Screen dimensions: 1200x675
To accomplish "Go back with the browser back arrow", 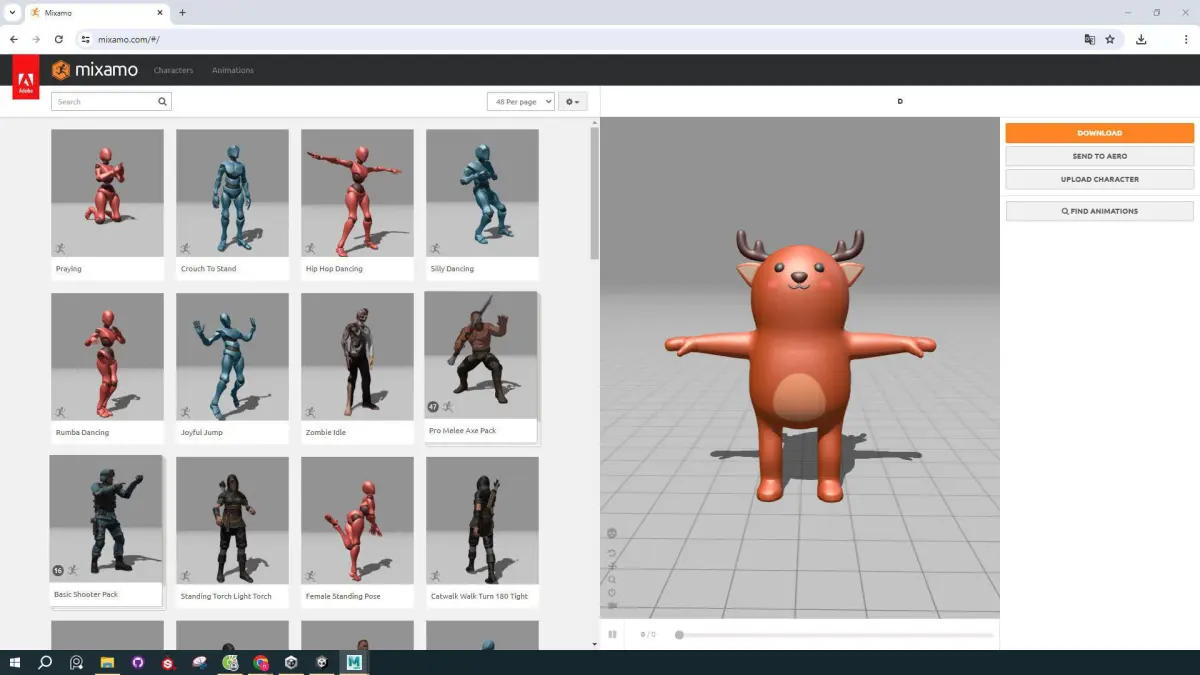I will pos(14,39).
